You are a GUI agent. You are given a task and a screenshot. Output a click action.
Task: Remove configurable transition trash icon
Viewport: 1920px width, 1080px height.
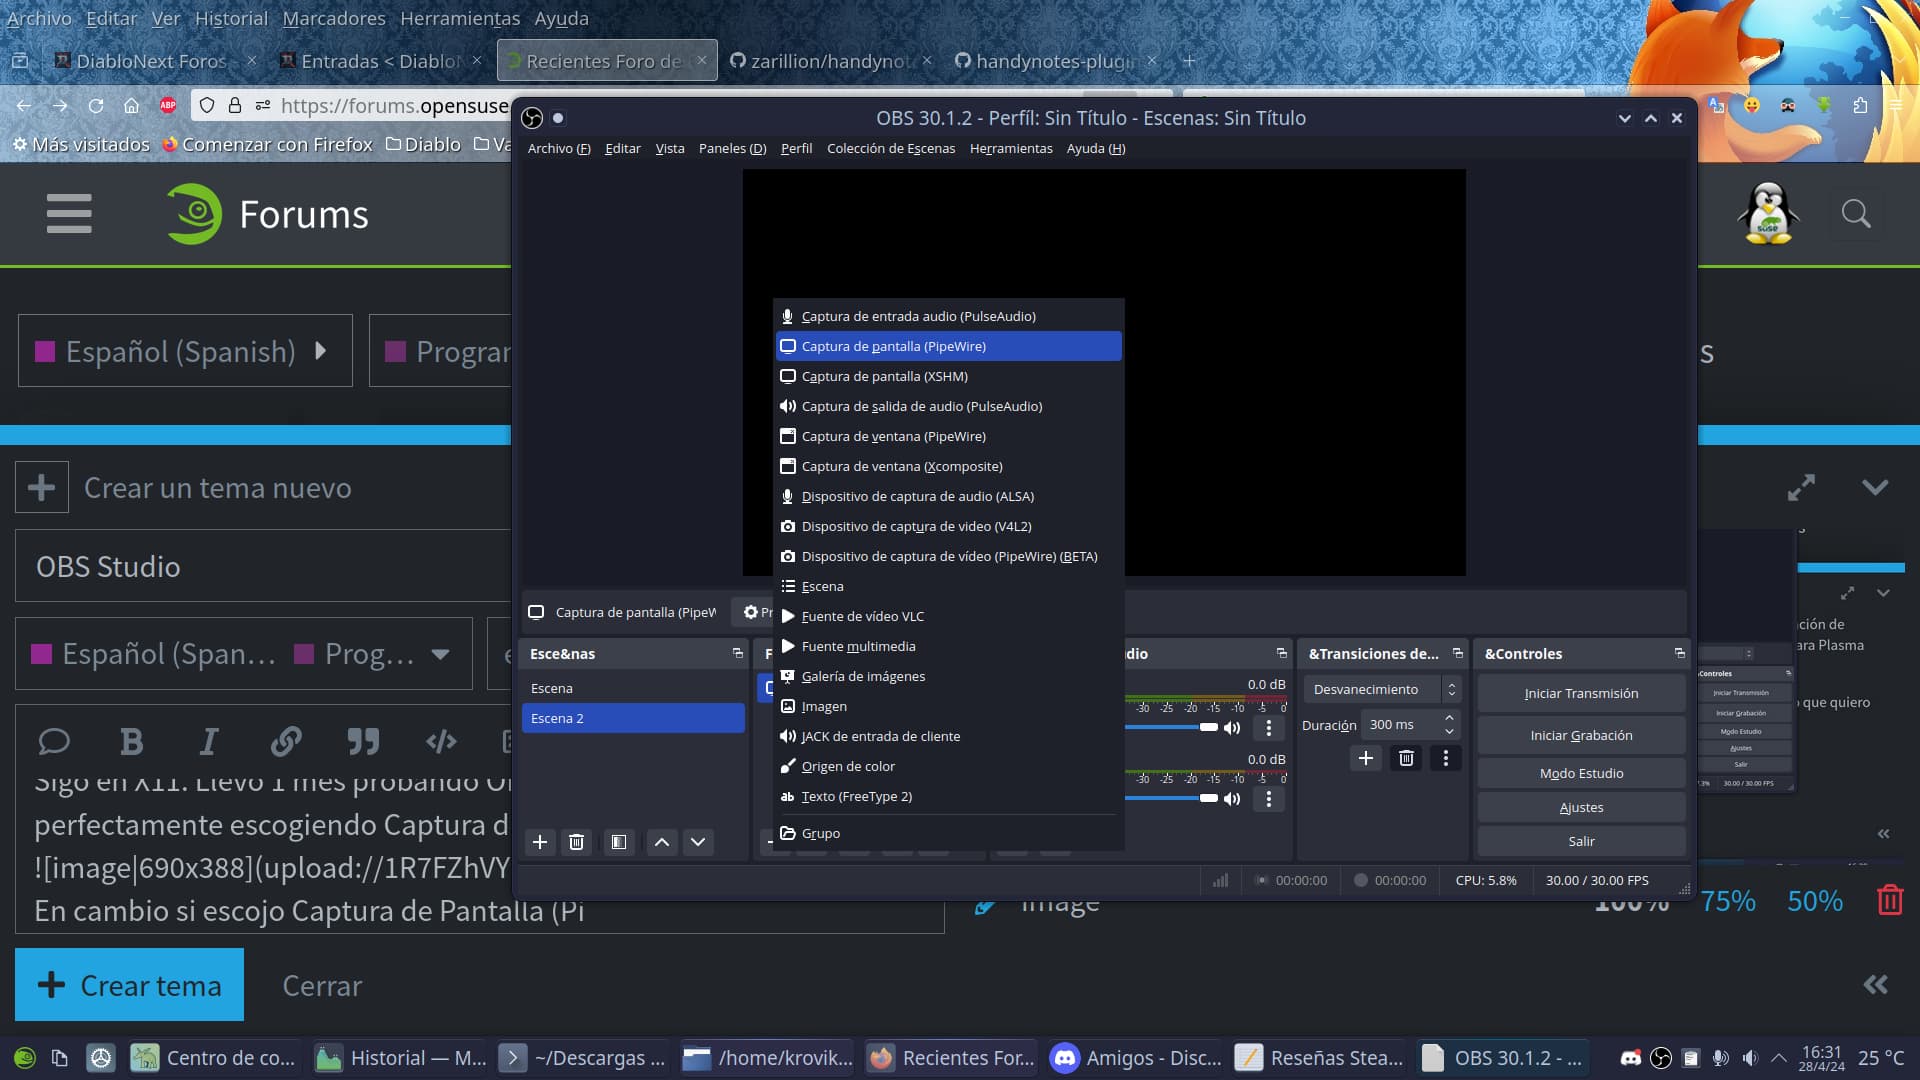click(x=1406, y=758)
